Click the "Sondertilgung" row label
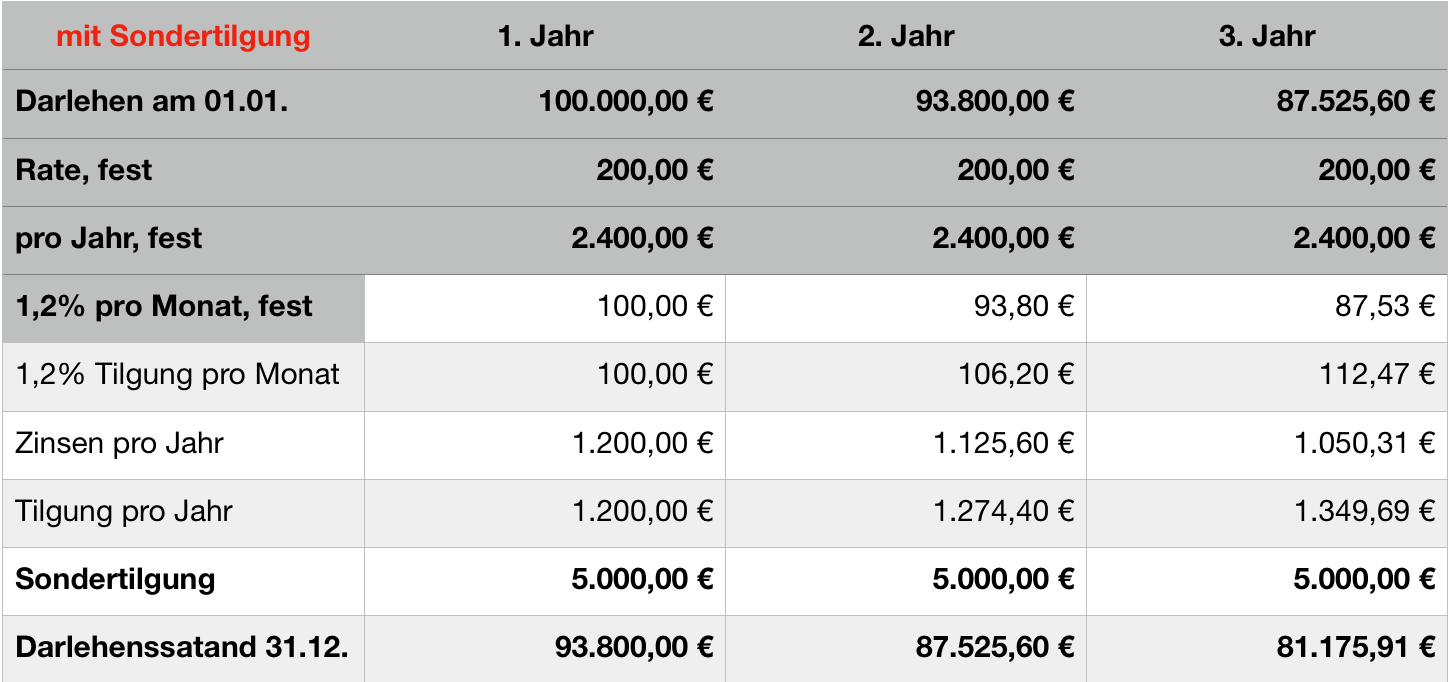 coord(115,579)
